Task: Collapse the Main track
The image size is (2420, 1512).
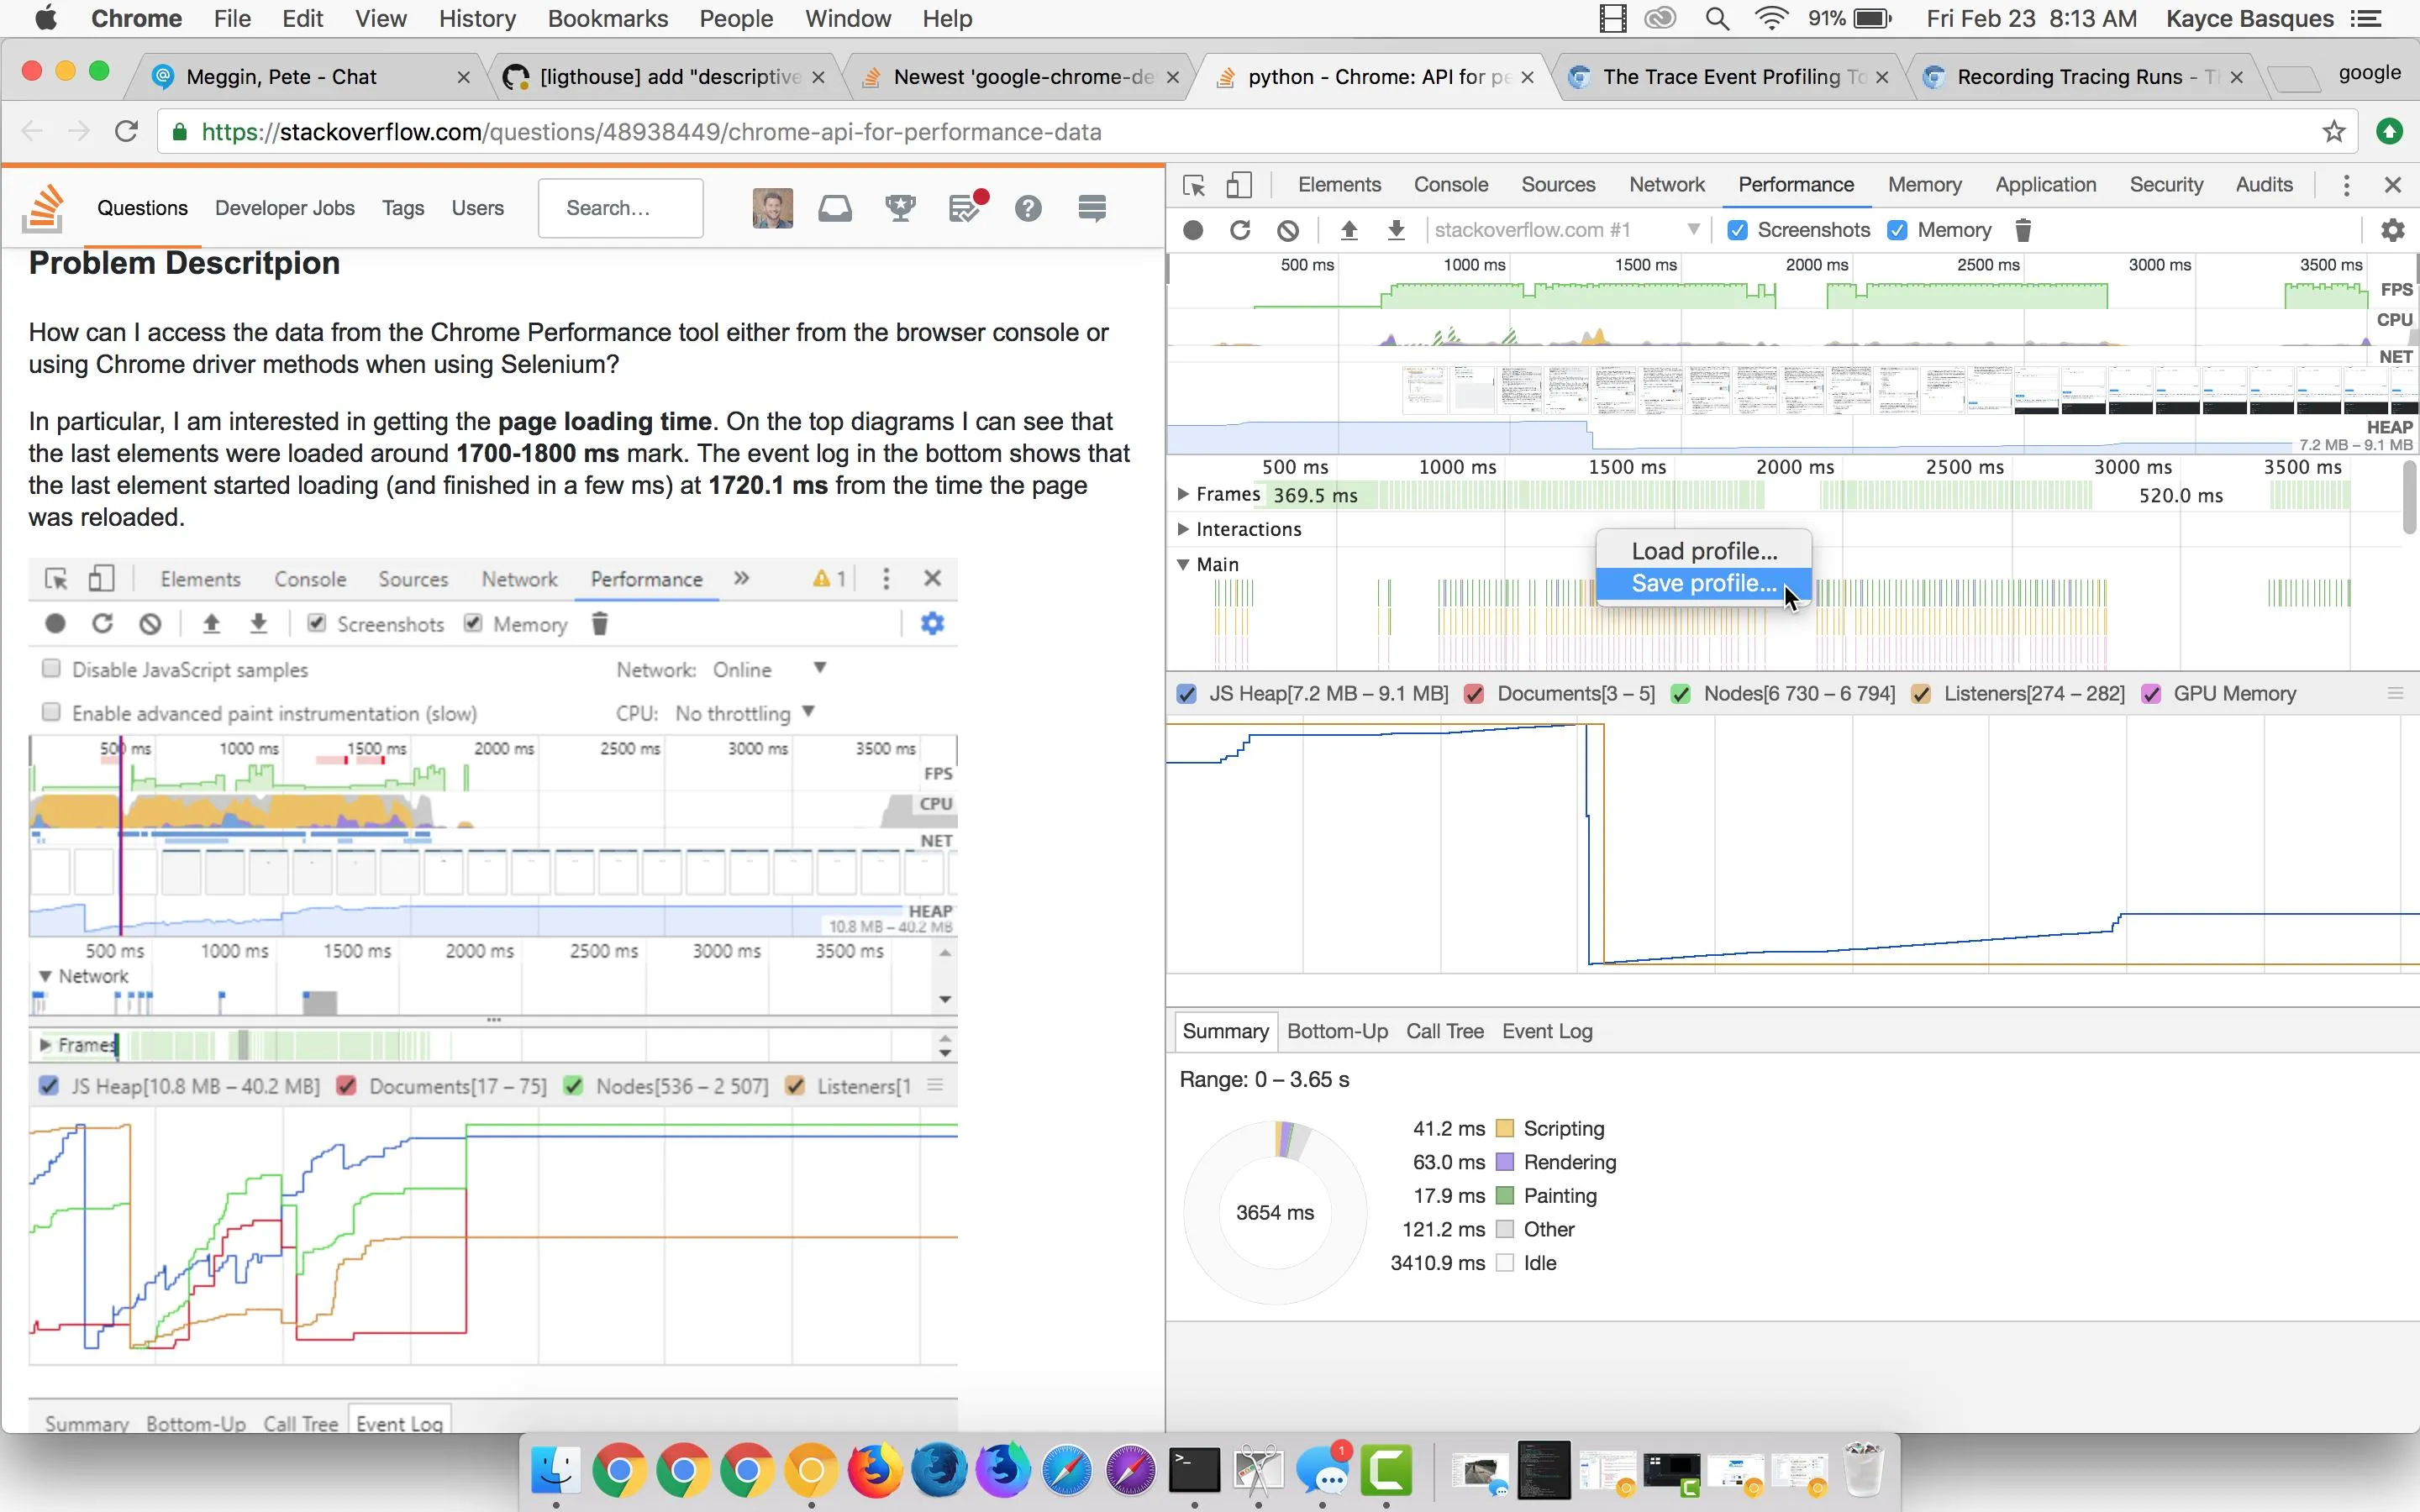Action: pos(1183,564)
